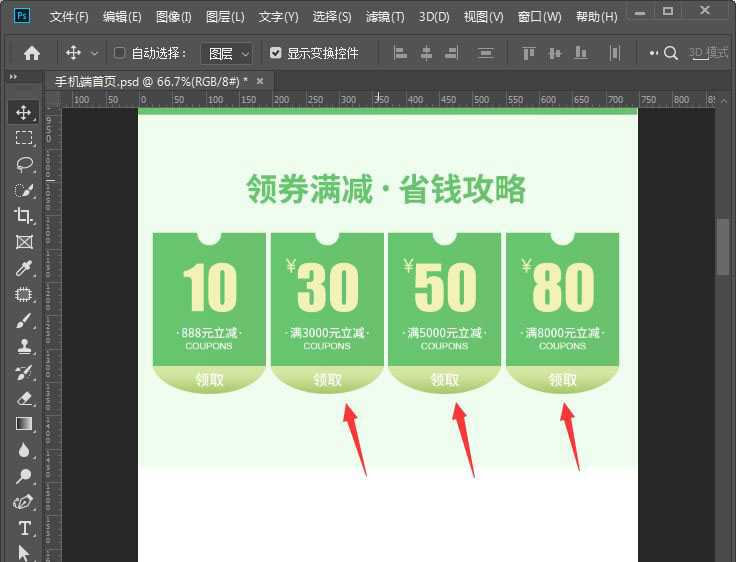Select the Lasso tool
Image resolution: width=736 pixels, height=562 pixels.
(x=24, y=164)
